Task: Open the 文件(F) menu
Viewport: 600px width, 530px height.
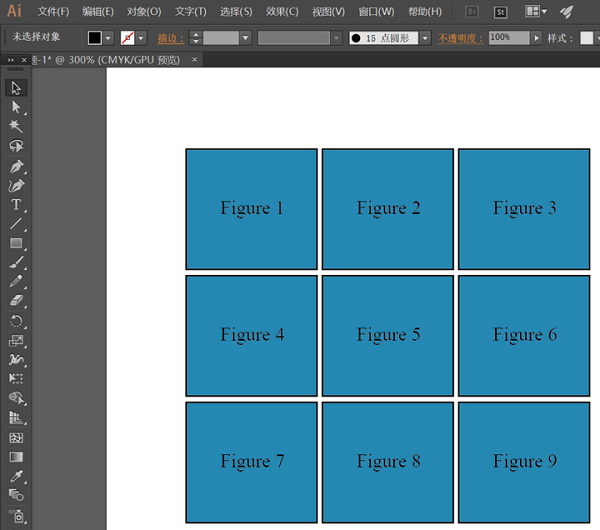Action: pos(54,12)
